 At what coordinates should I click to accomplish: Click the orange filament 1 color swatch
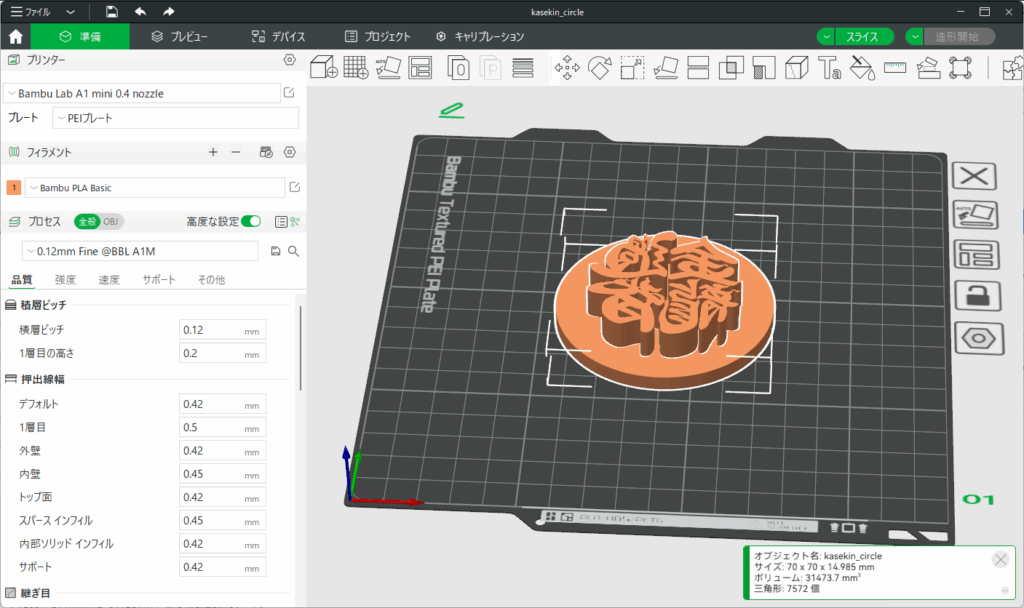point(13,187)
